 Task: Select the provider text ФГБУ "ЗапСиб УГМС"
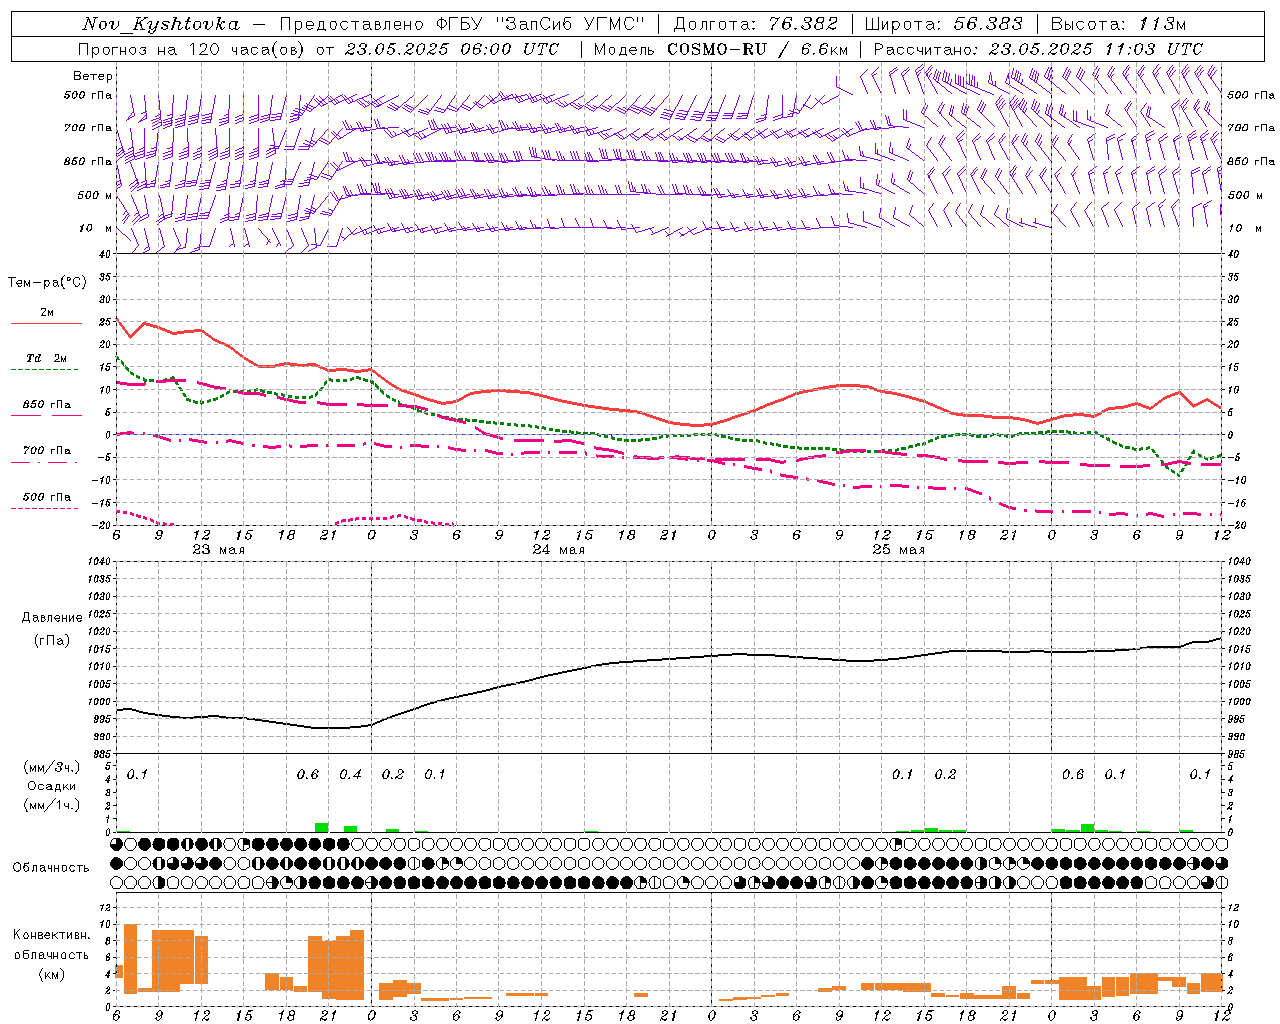tap(542, 24)
